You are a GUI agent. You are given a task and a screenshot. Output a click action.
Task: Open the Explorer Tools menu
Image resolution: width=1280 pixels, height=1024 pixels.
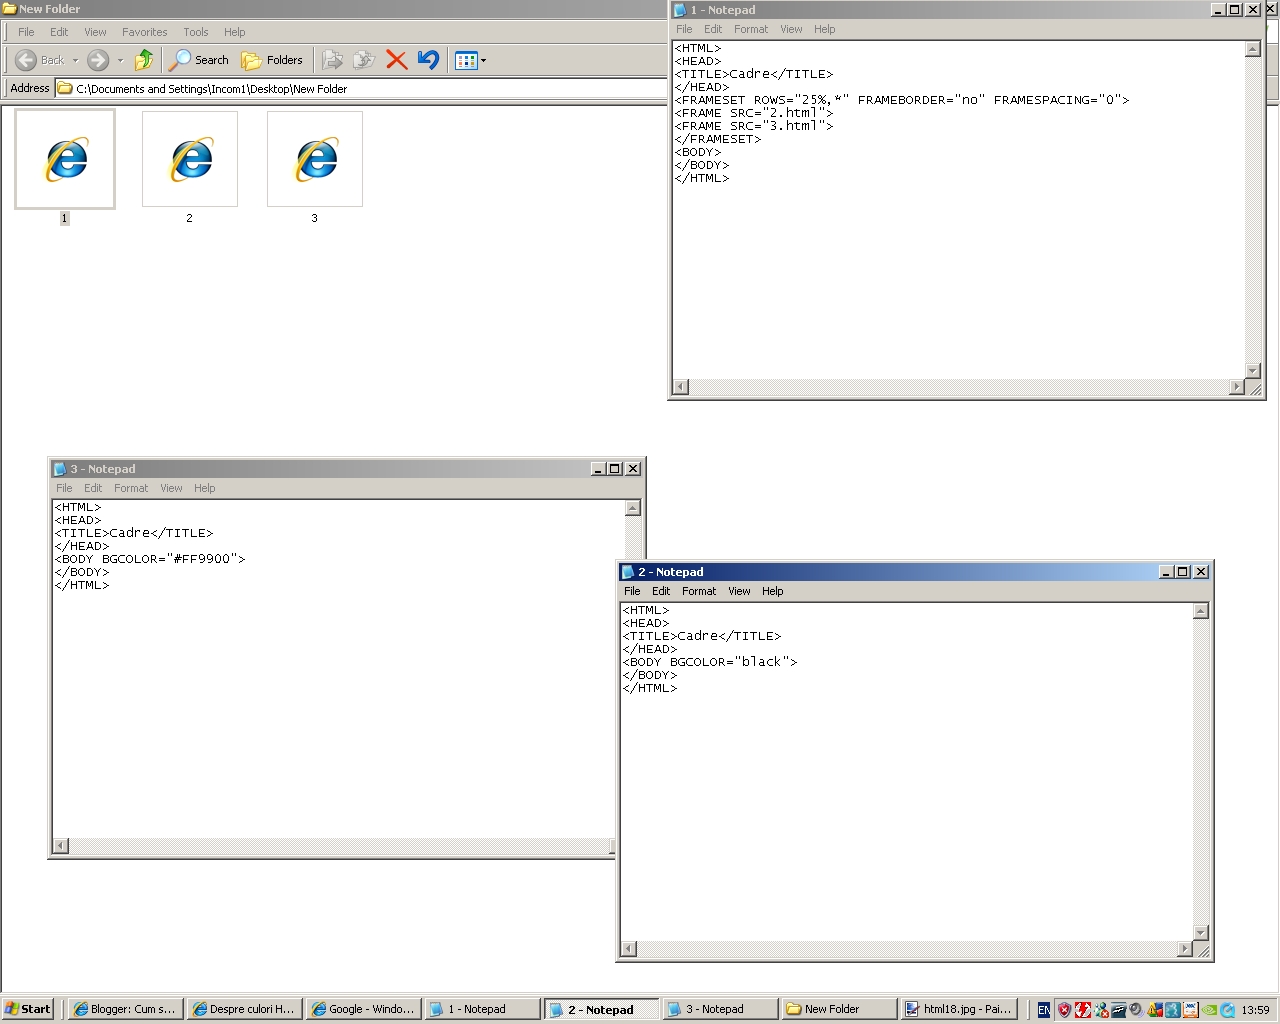click(x=196, y=32)
